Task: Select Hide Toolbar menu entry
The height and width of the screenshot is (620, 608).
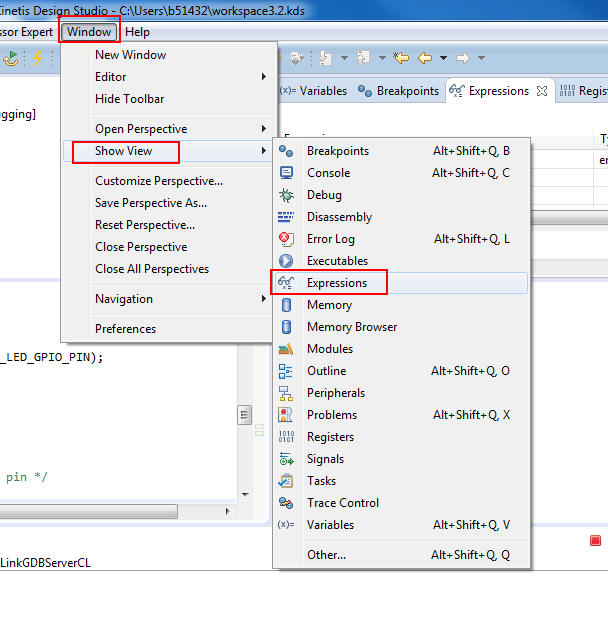Action: (x=170, y=98)
